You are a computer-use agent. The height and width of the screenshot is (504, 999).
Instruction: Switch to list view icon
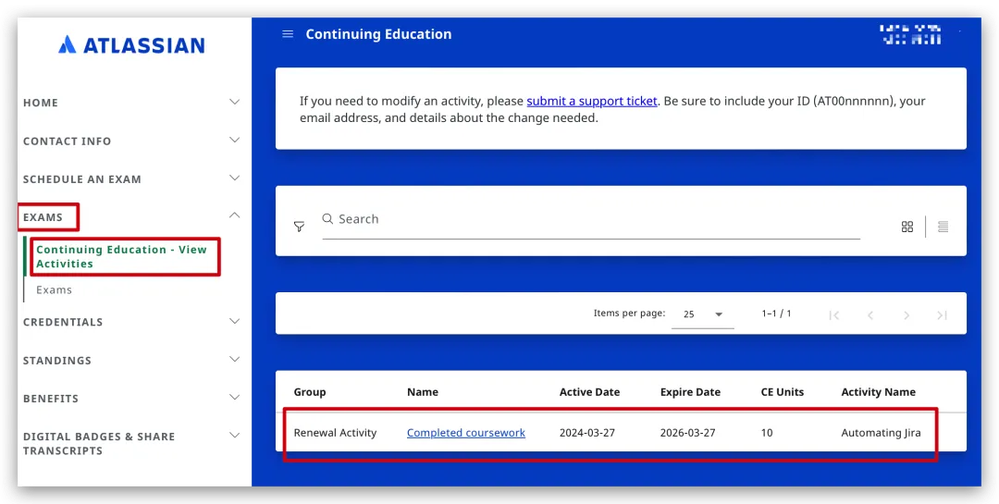pyautogui.click(x=943, y=226)
